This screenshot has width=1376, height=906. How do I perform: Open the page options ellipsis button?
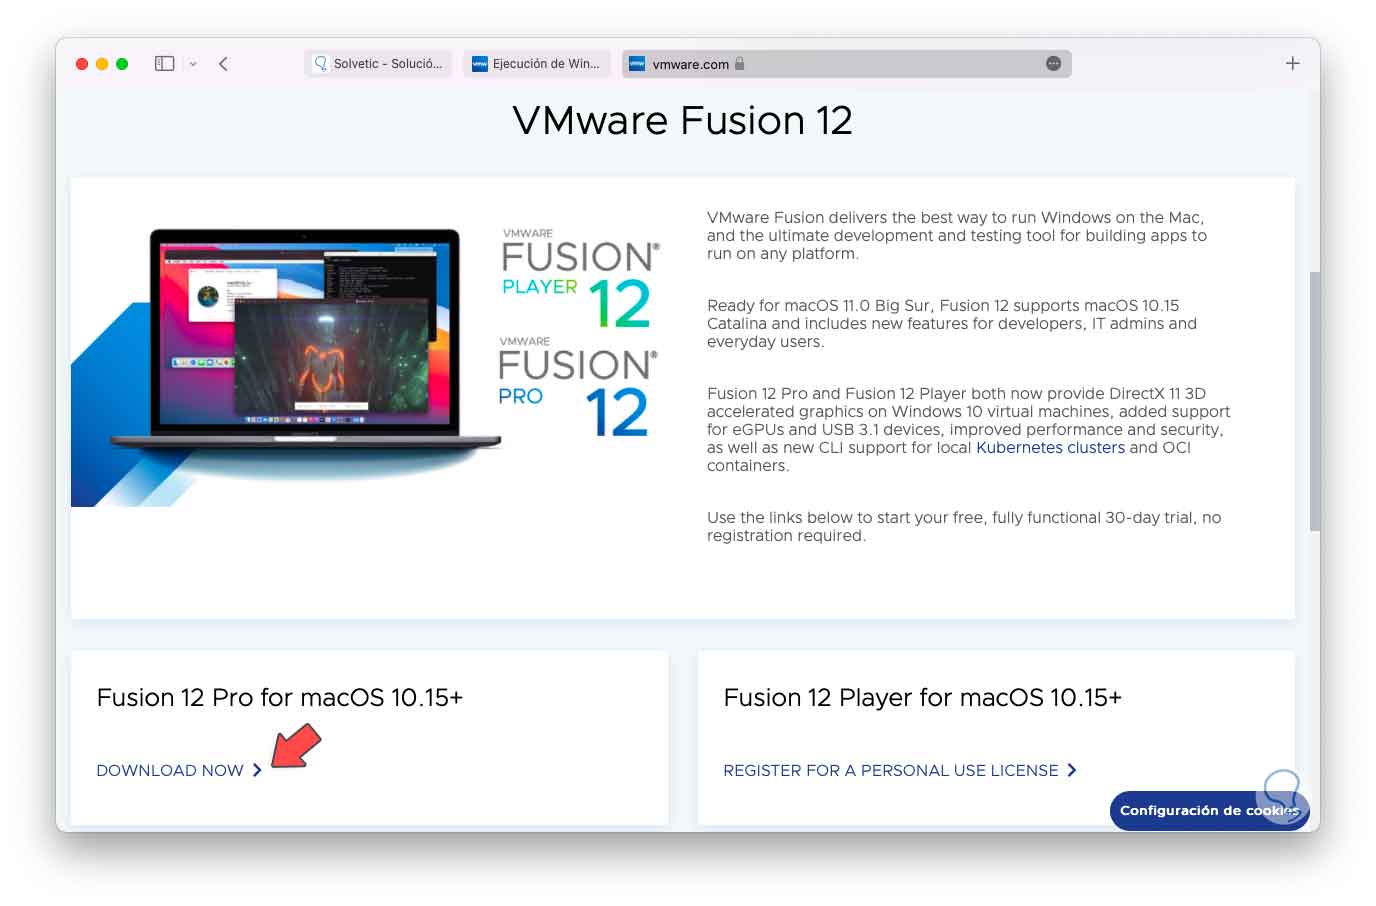coord(1053,63)
